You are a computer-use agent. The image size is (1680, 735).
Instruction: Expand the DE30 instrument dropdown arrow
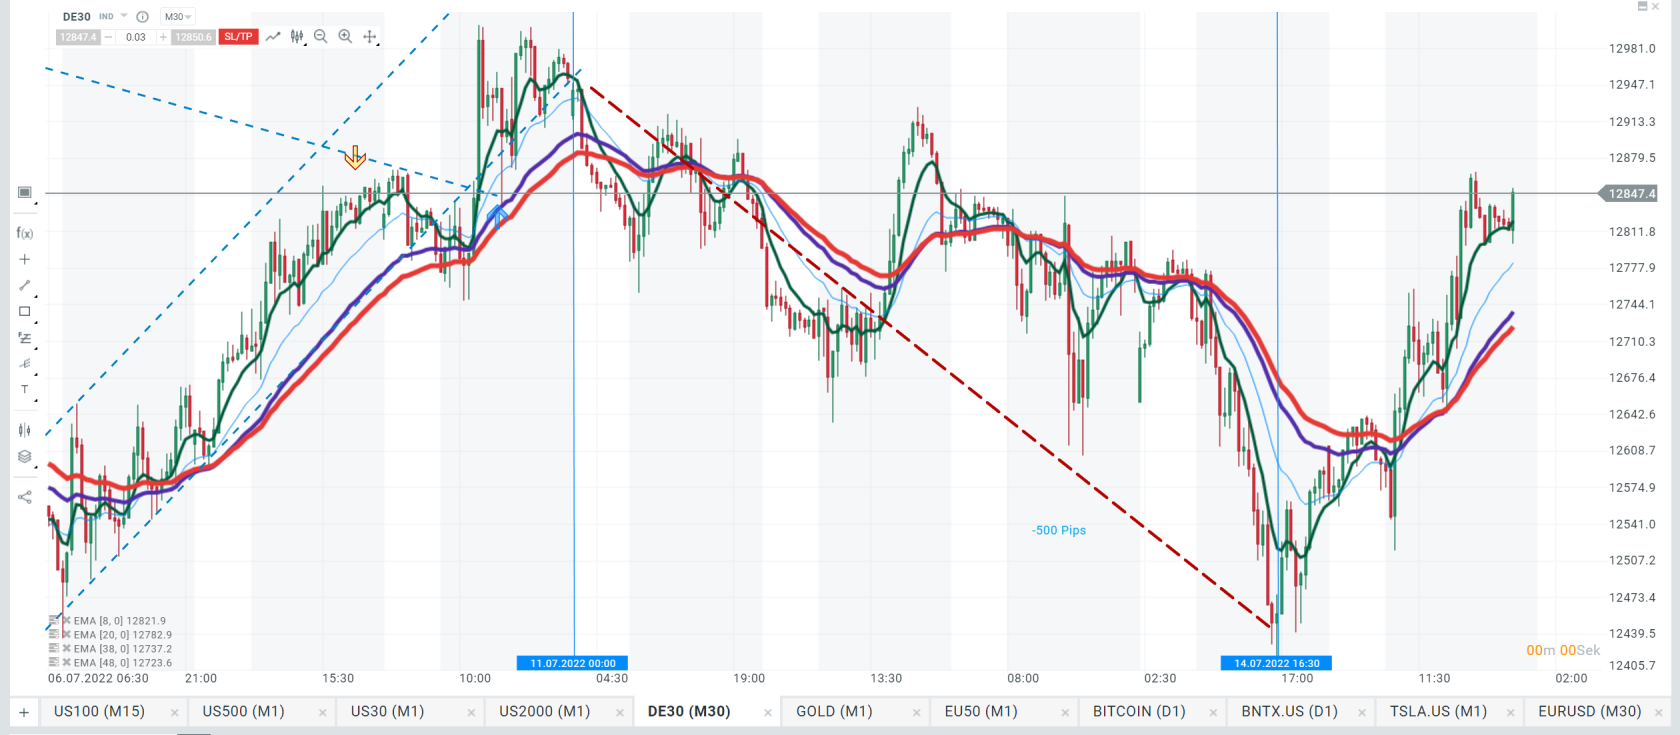pyautogui.click(x=124, y=16)
